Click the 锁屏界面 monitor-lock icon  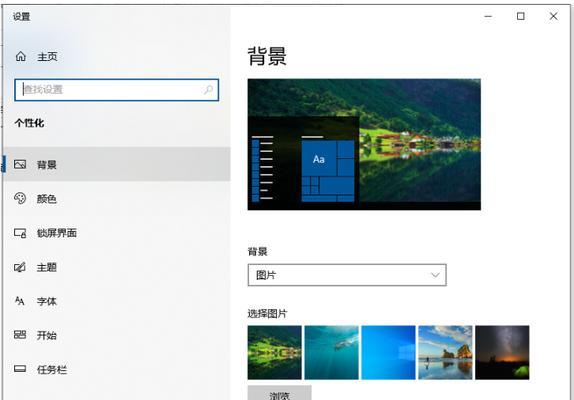tap(20, 233)
